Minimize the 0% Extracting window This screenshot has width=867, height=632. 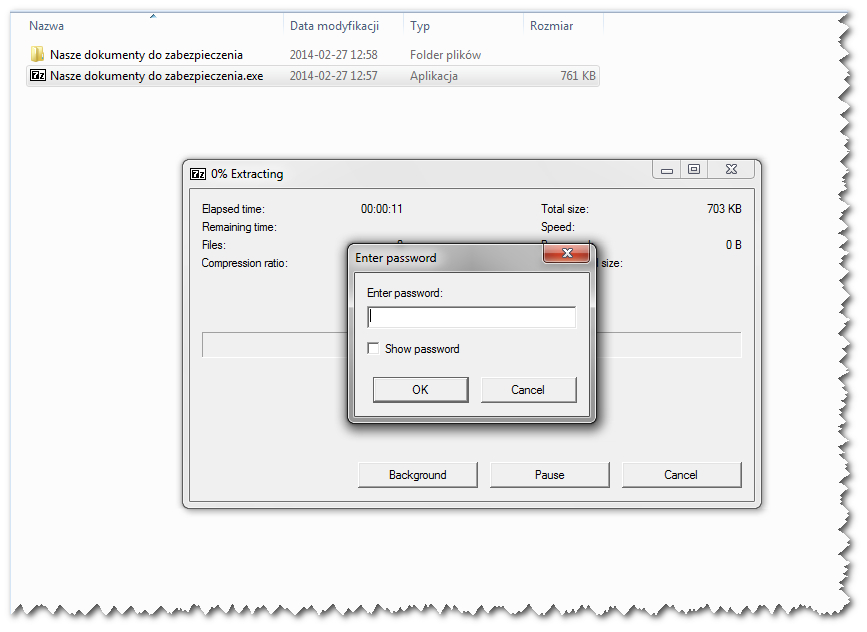tap(667, 170)
